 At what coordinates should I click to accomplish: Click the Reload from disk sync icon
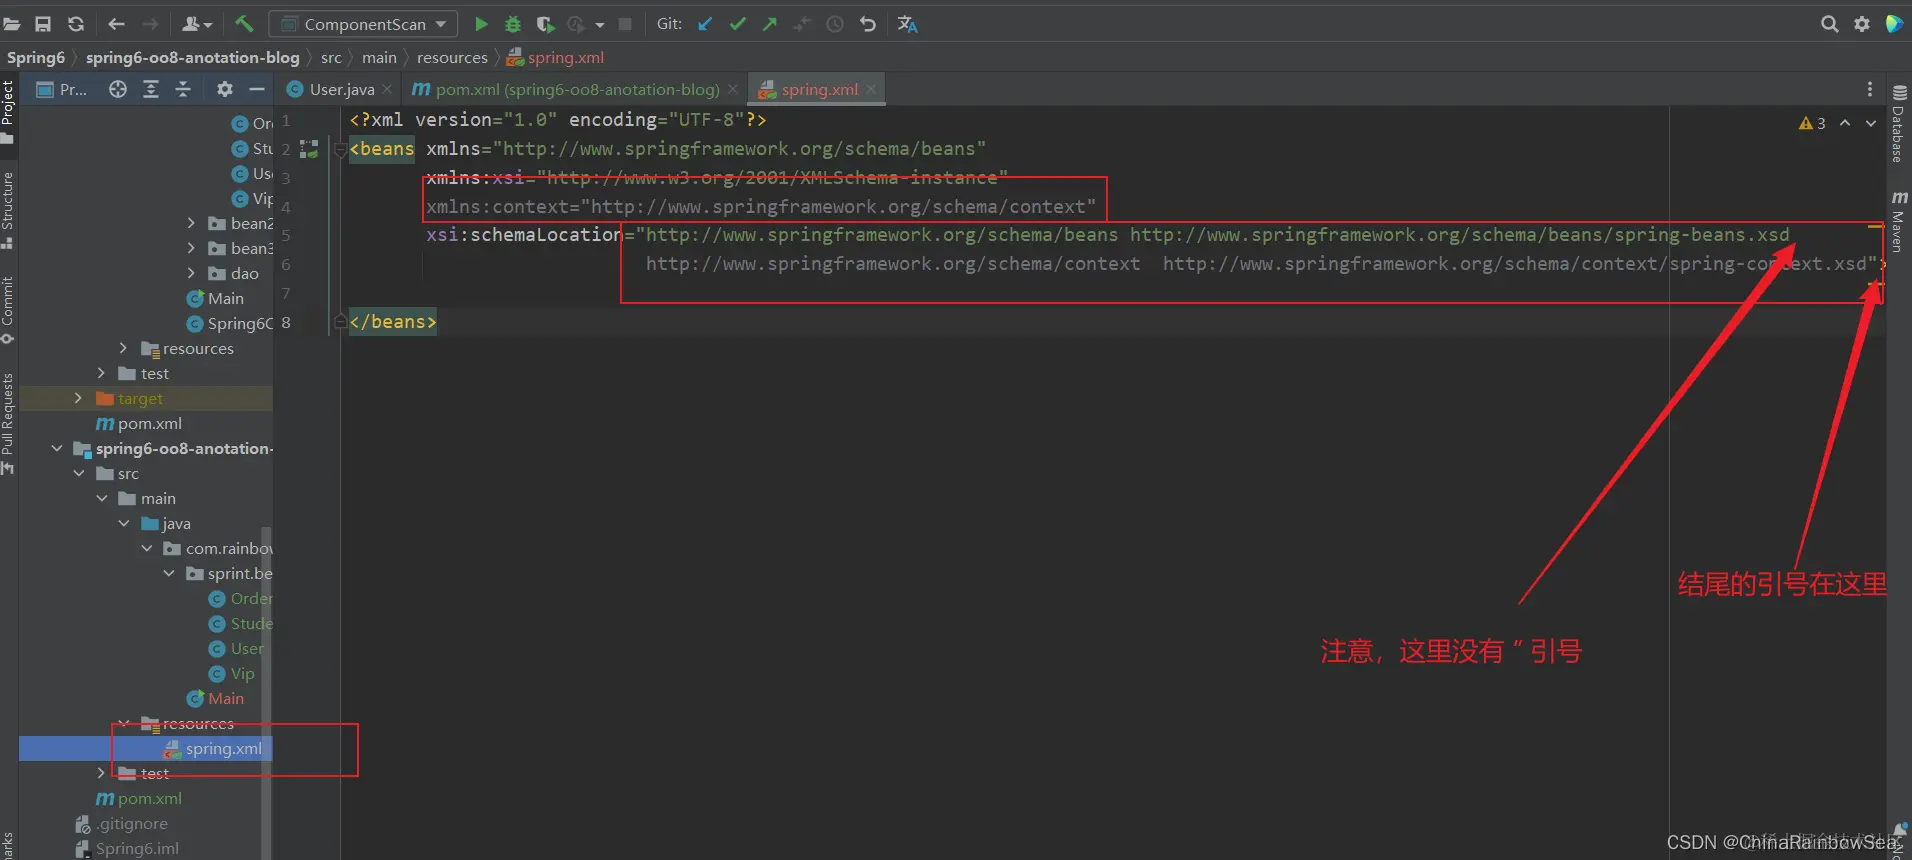(x=76, y=24)
